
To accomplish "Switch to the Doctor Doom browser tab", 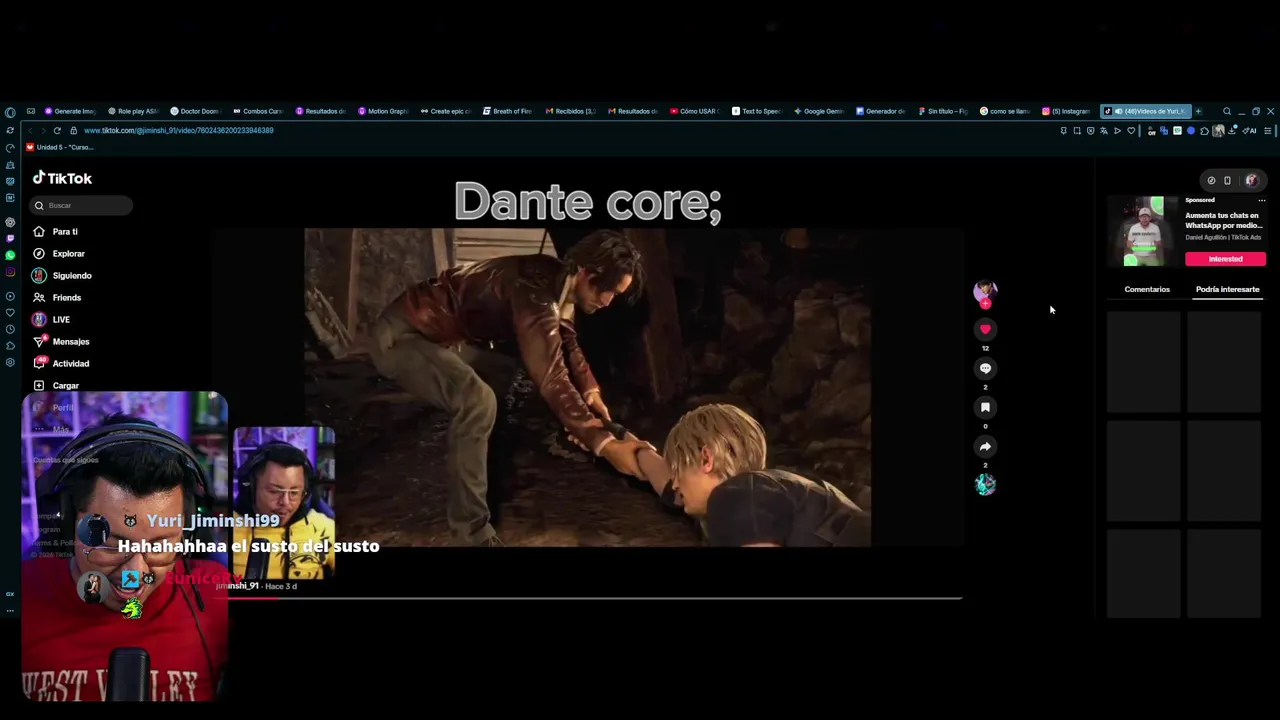I will click(195, 111).
